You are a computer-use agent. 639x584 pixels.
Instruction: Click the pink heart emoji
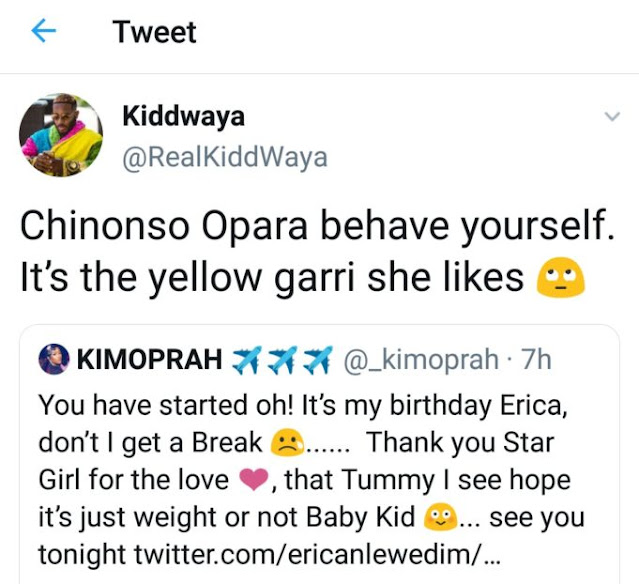click(253, 479)
